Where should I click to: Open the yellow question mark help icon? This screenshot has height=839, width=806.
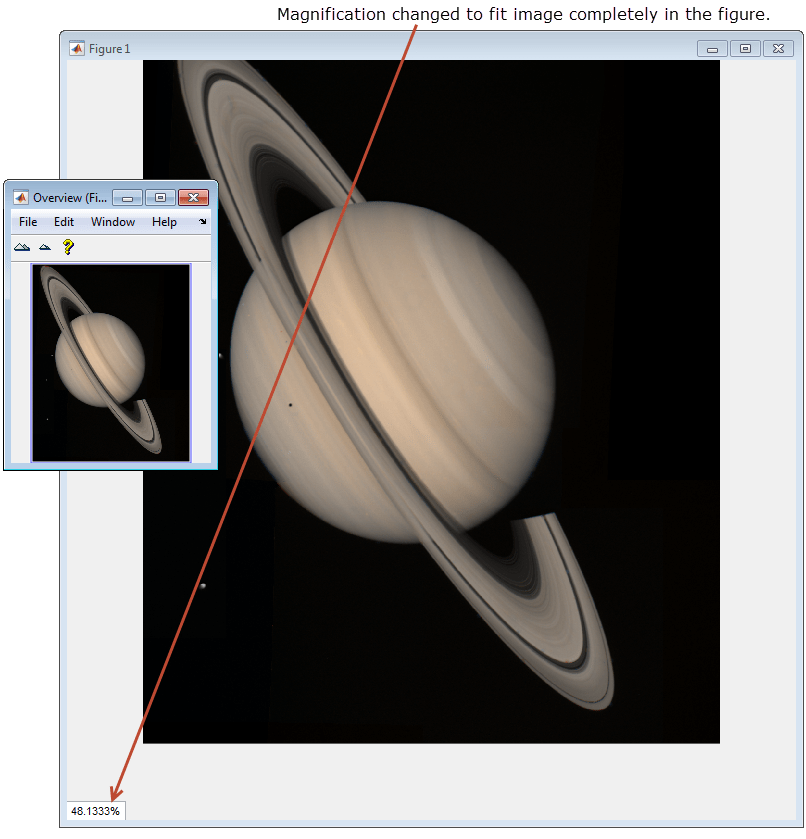(68, 247)
